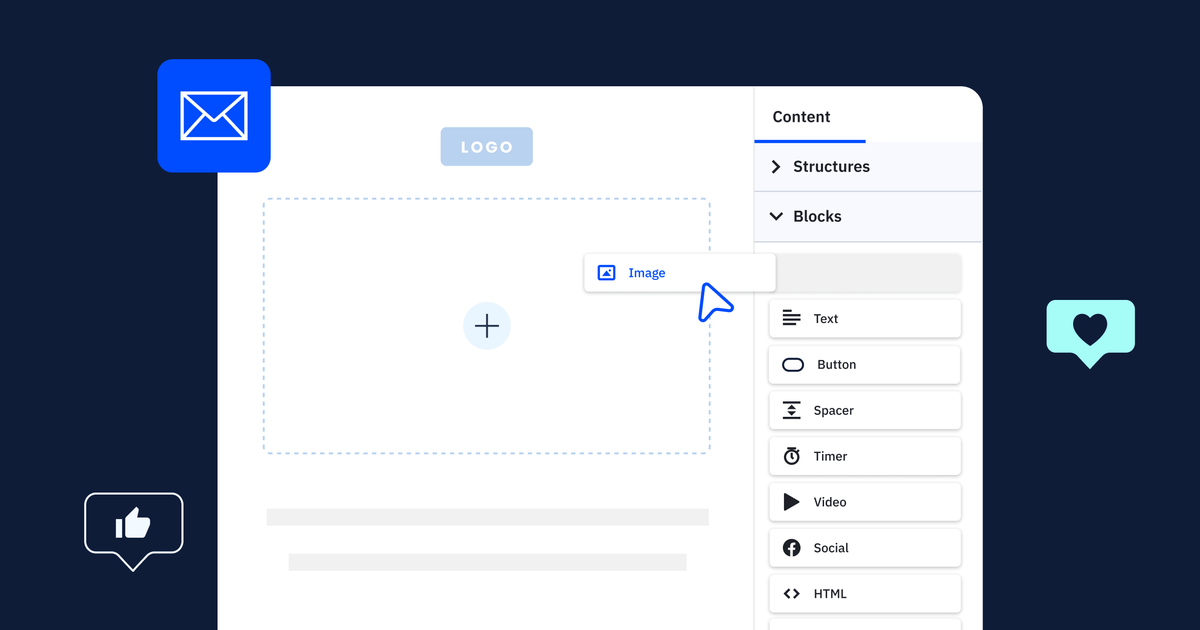Click the HTML code brackets icon
1200x630 pixels.
pyautogui.click(x=791, y=594)
